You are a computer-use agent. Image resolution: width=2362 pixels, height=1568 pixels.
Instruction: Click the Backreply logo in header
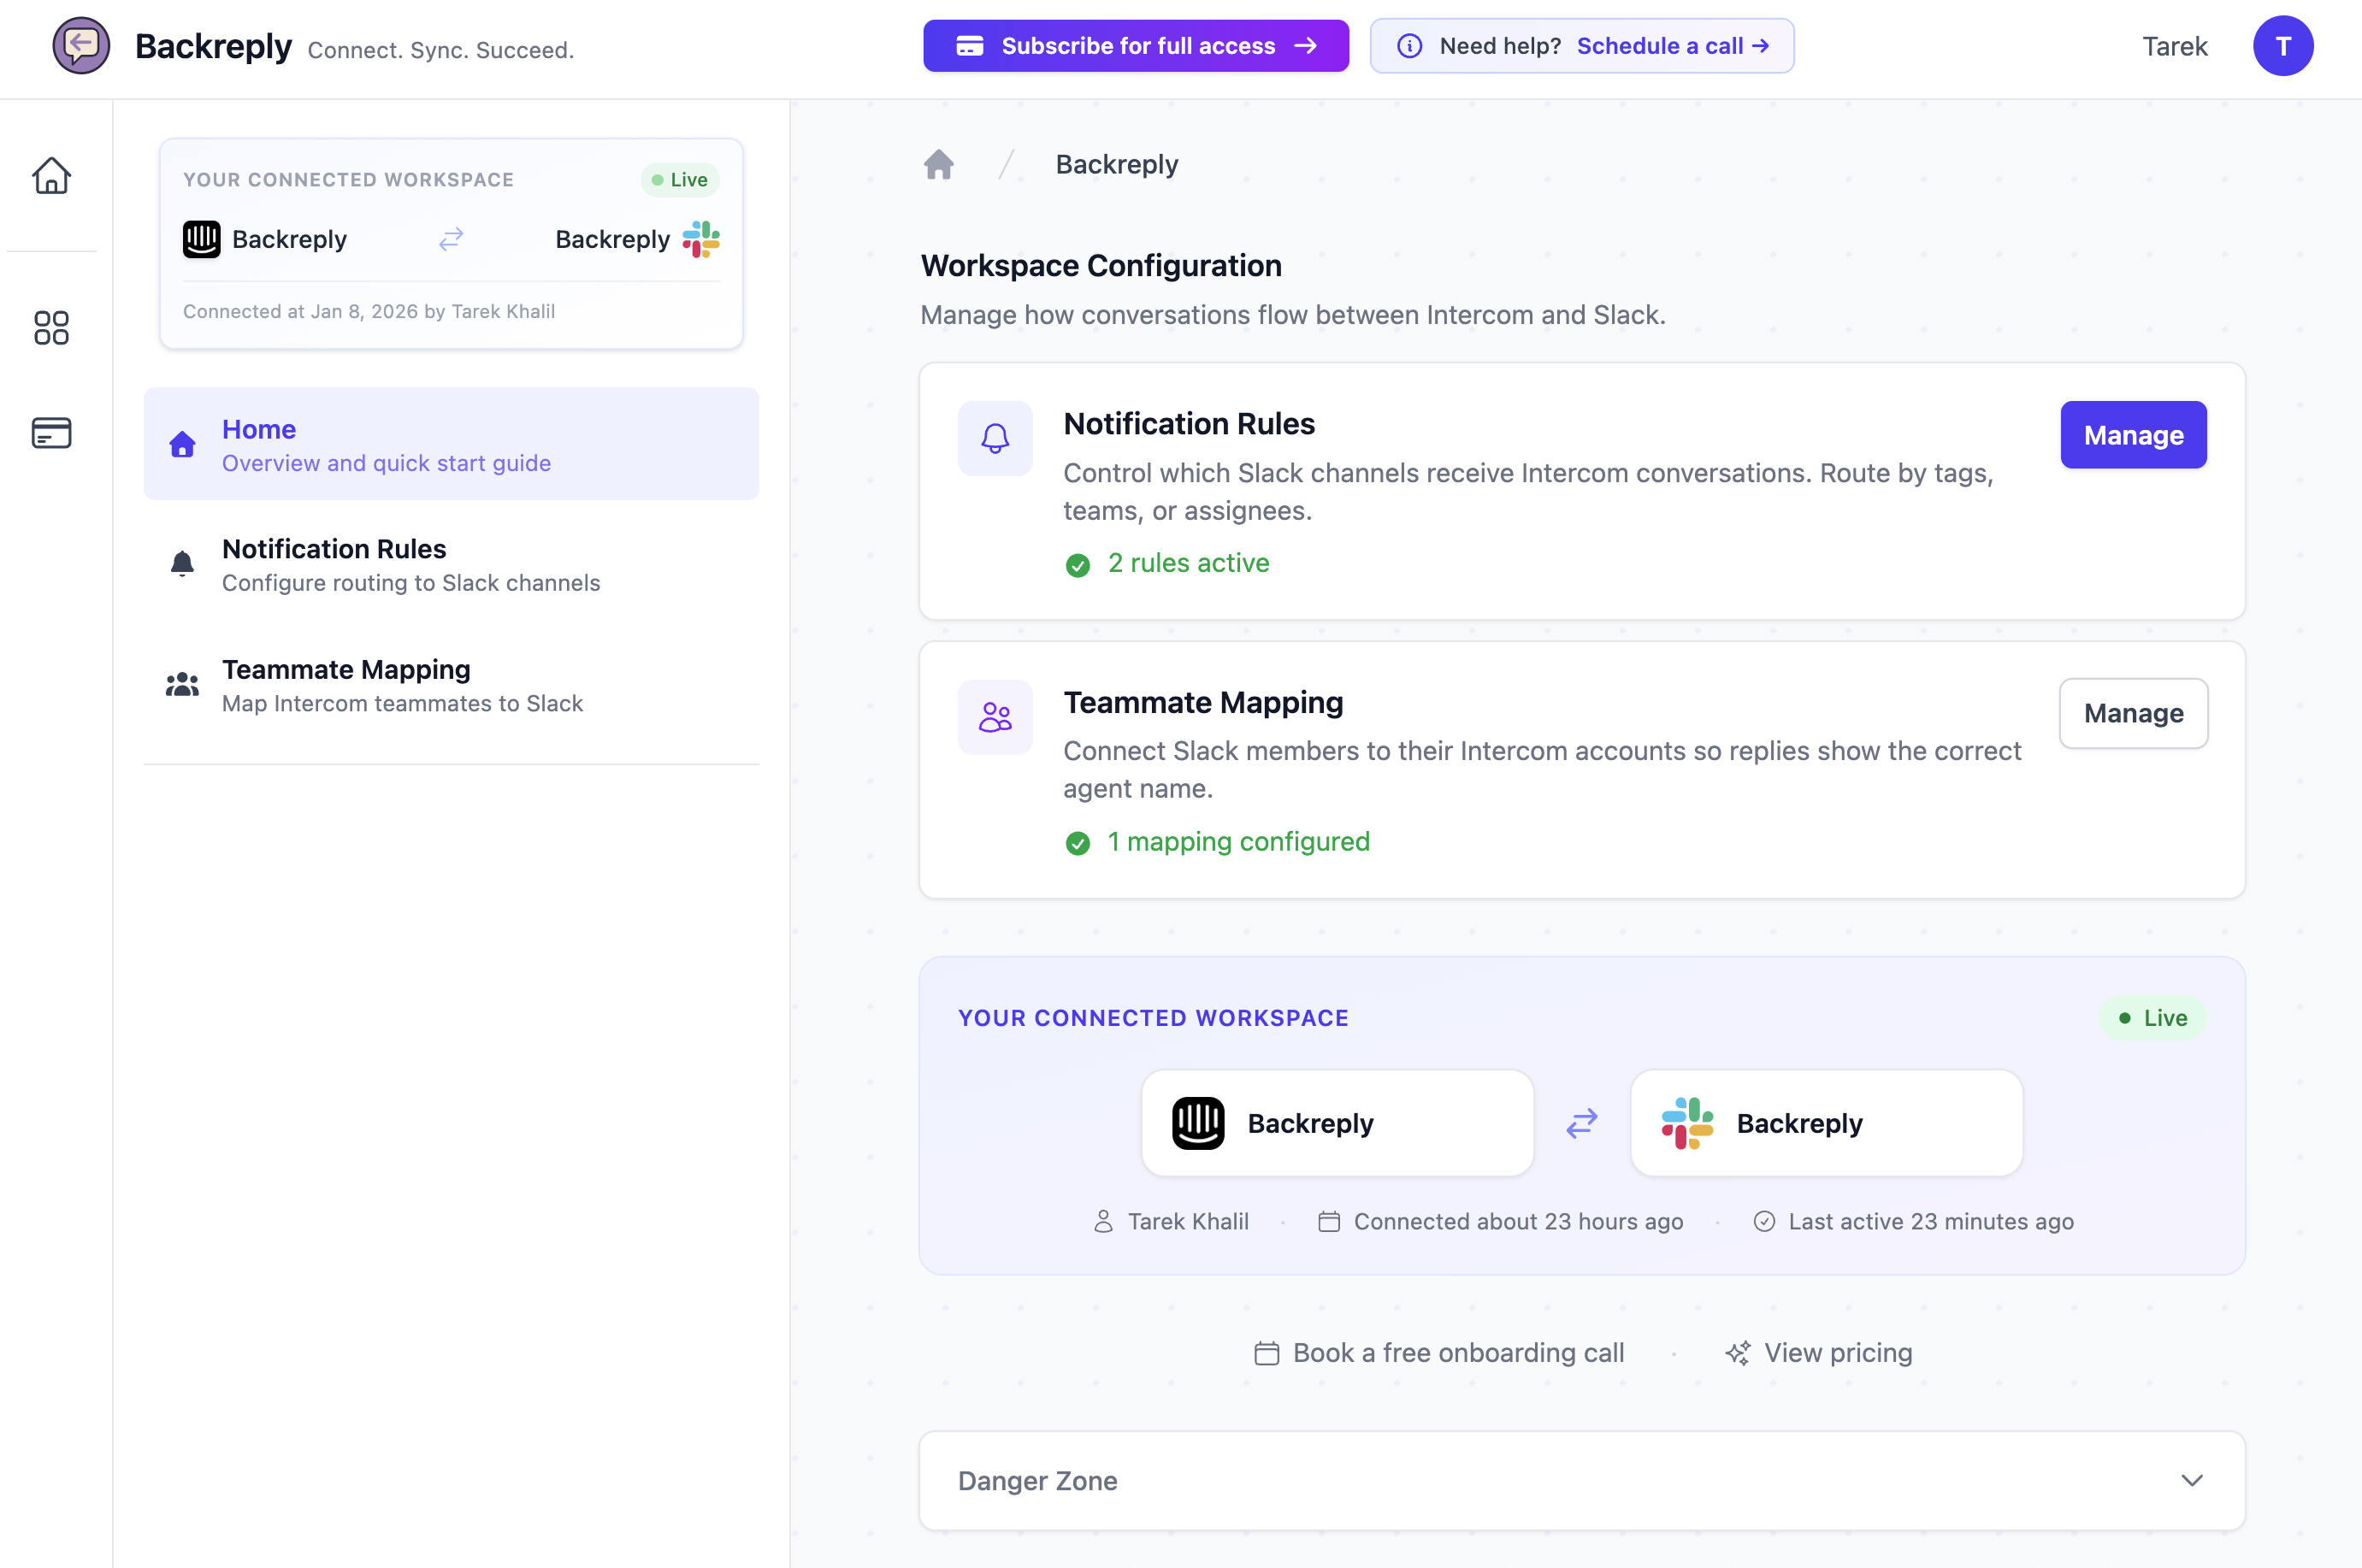pos(81,46)
